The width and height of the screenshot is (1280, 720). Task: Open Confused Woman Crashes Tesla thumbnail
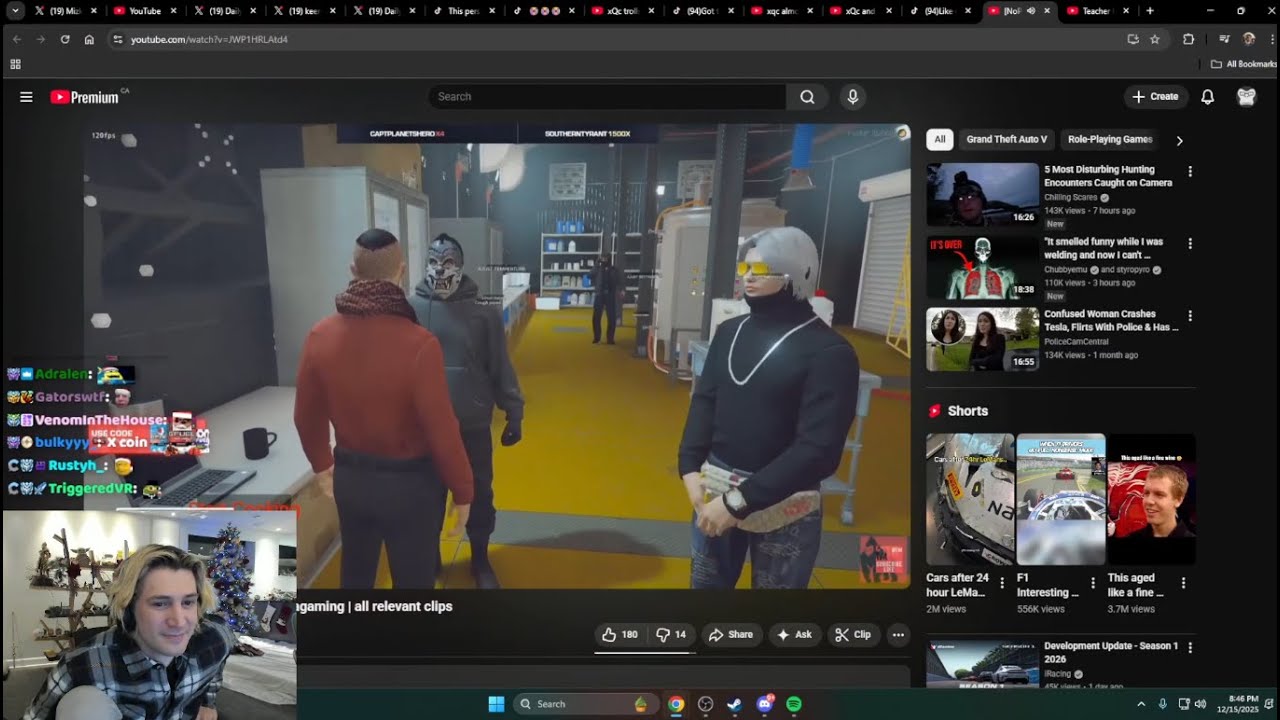pyautogui.click(x=983, y=339)
